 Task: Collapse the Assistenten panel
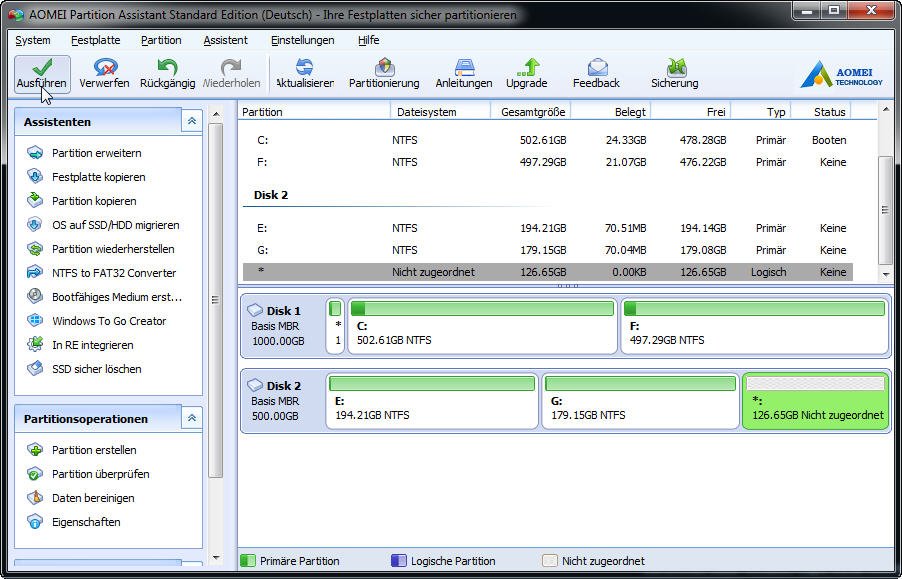tap(192, 121)
